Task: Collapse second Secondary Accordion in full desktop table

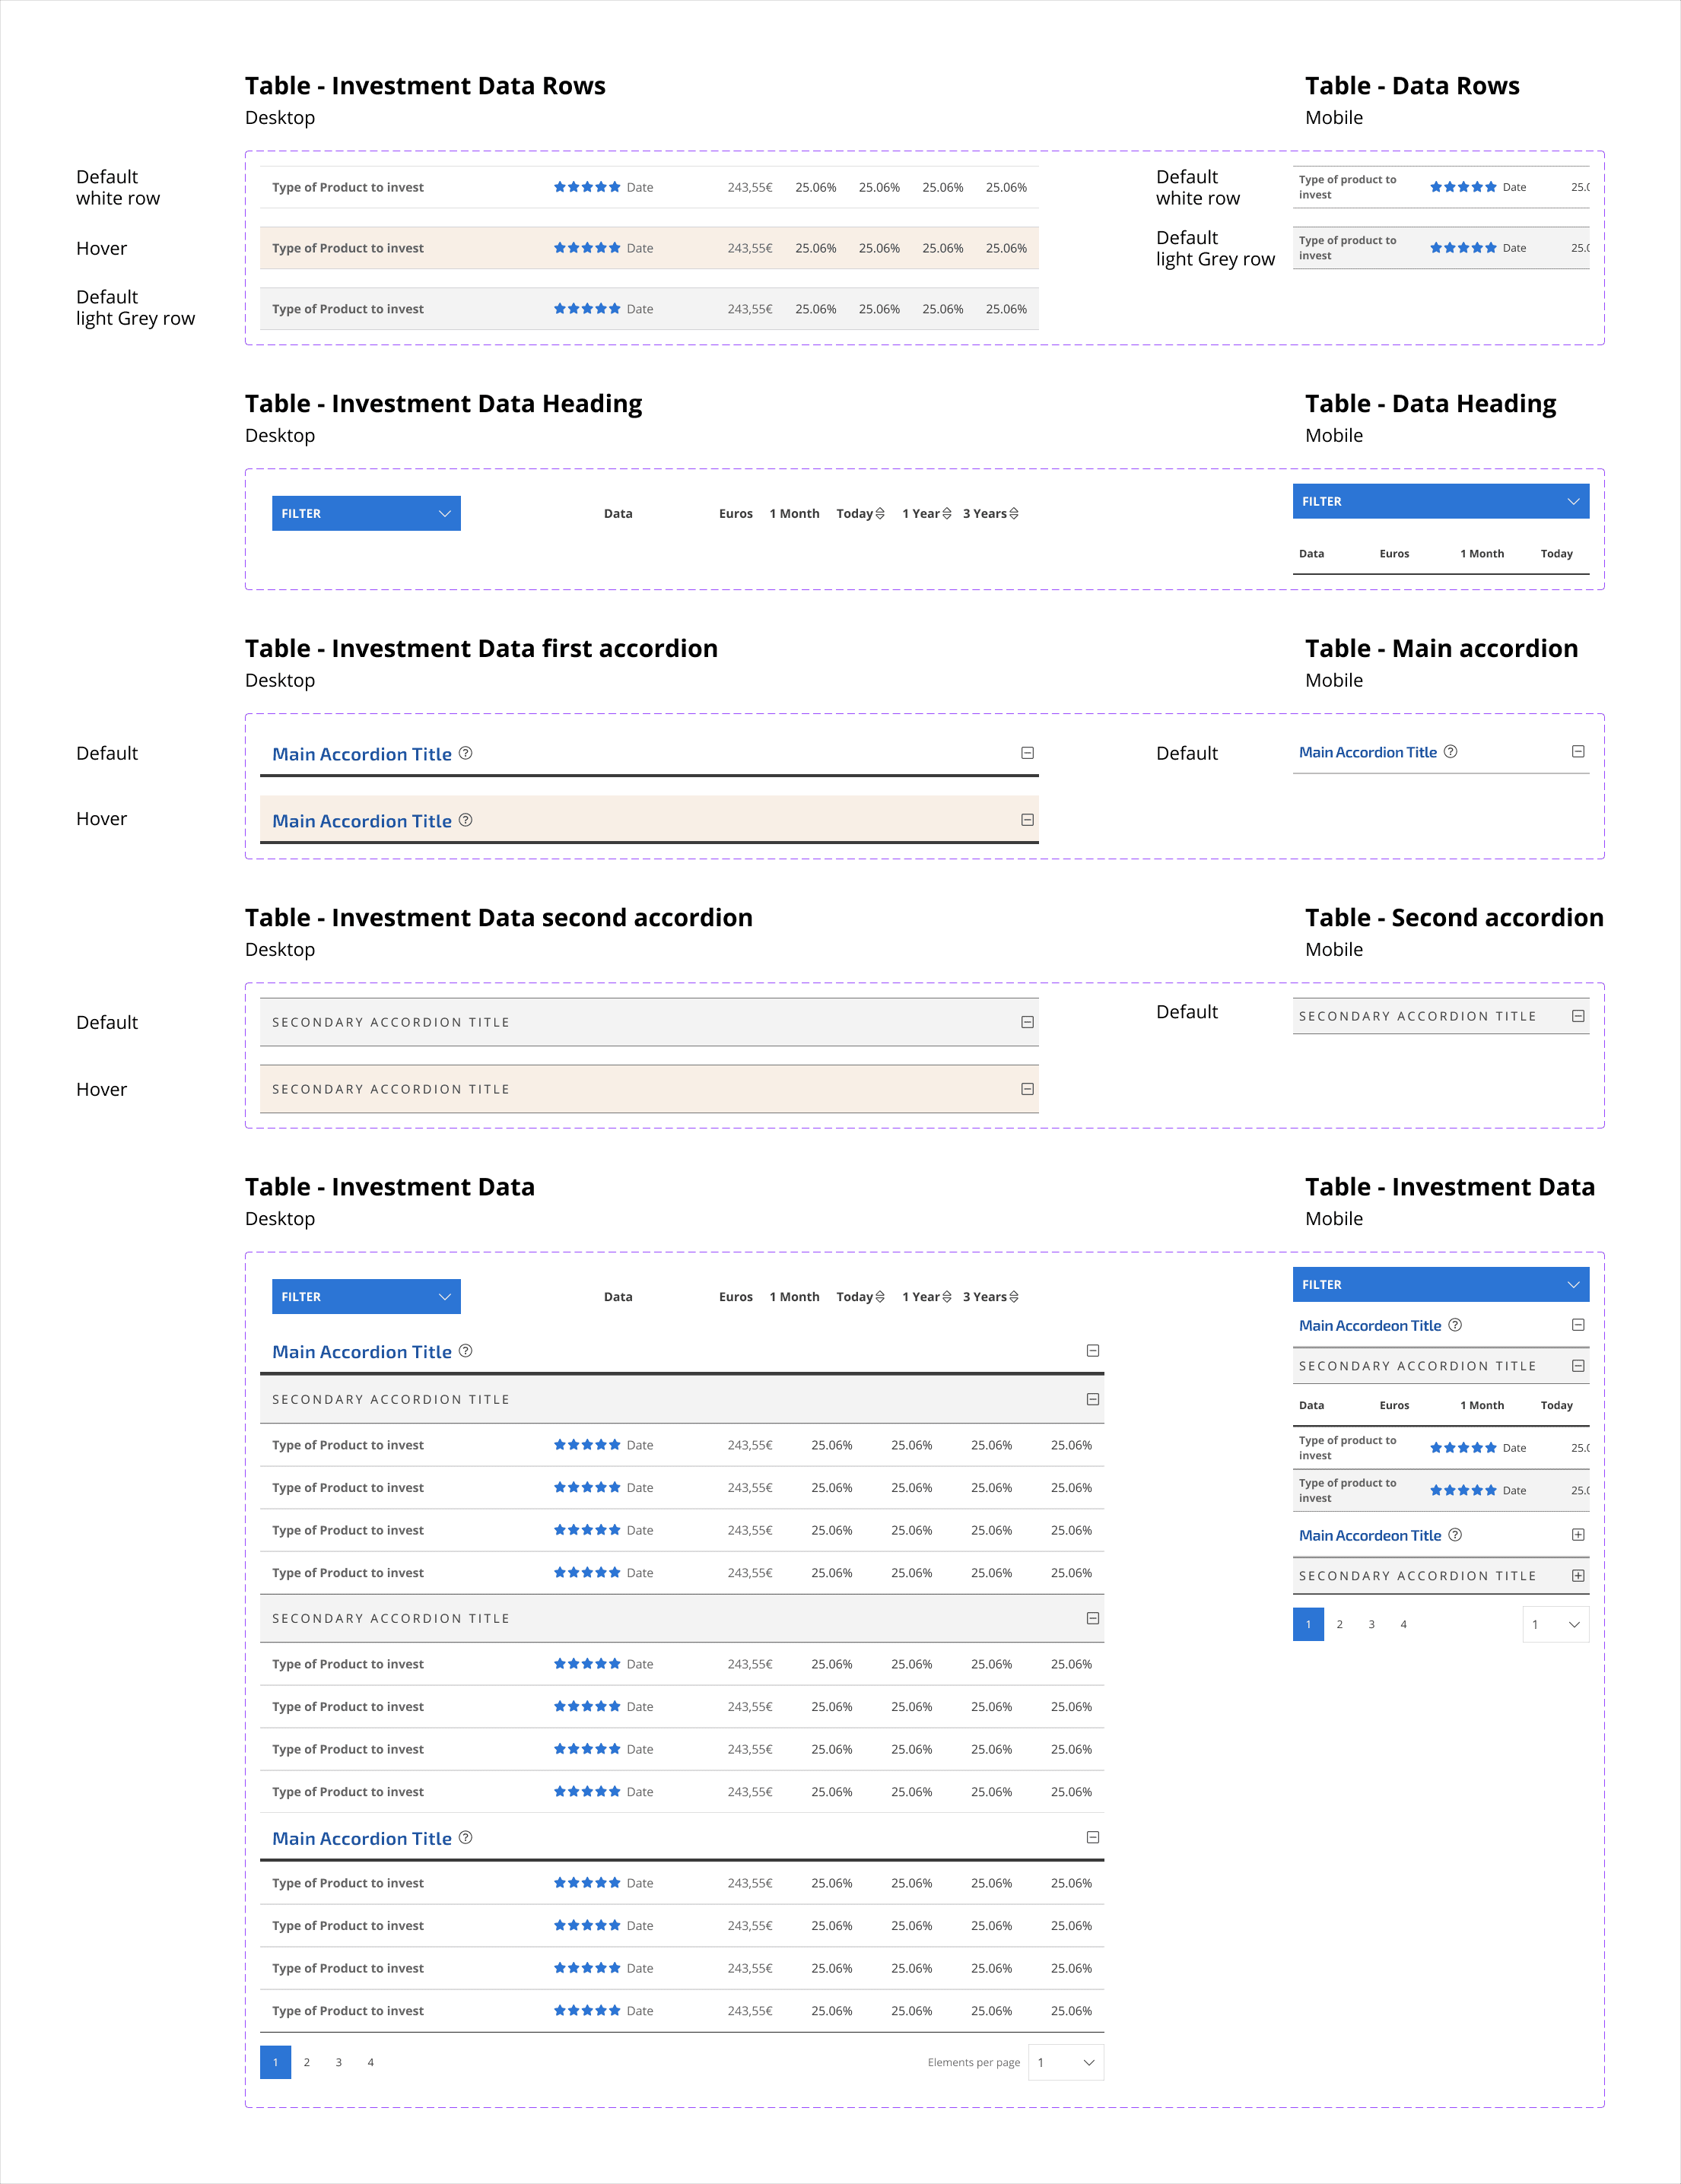Action: coord(1093,1618)
